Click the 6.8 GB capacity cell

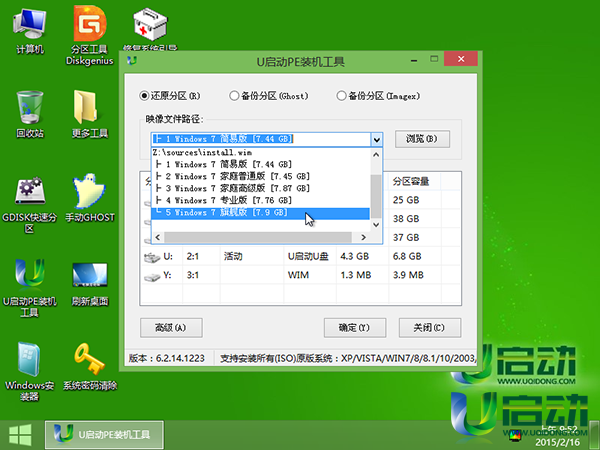(x=407, y=256)
